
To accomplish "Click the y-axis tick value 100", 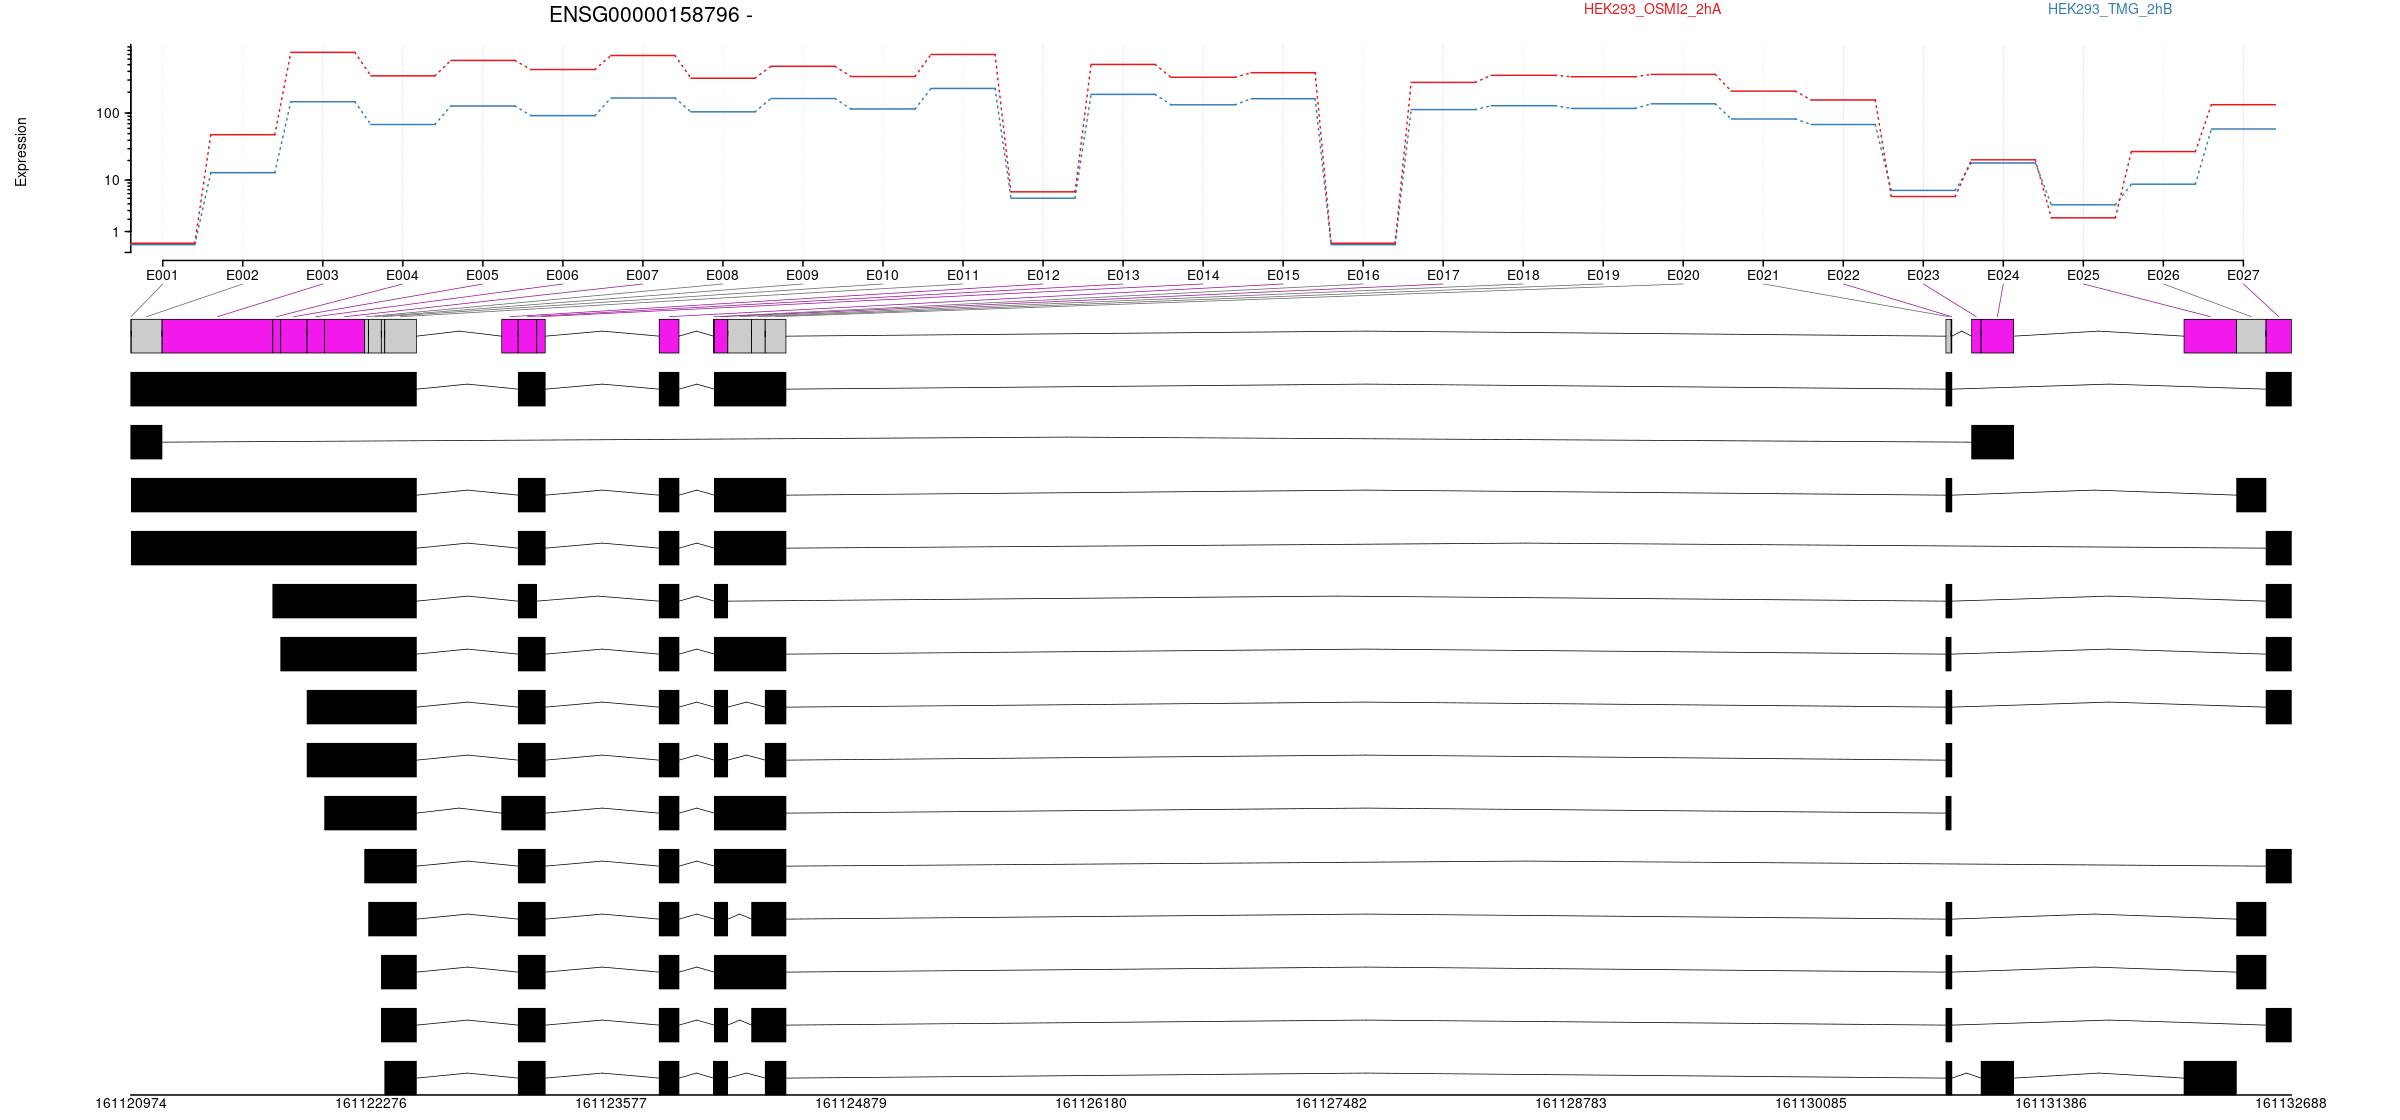I will (107, 113).
